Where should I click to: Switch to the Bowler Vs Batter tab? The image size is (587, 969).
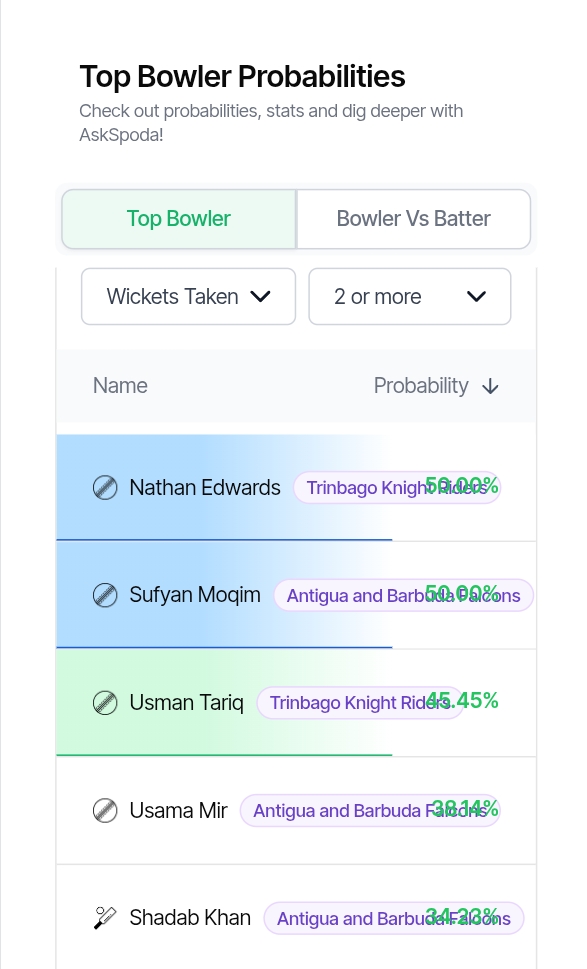tap(413, 219)
